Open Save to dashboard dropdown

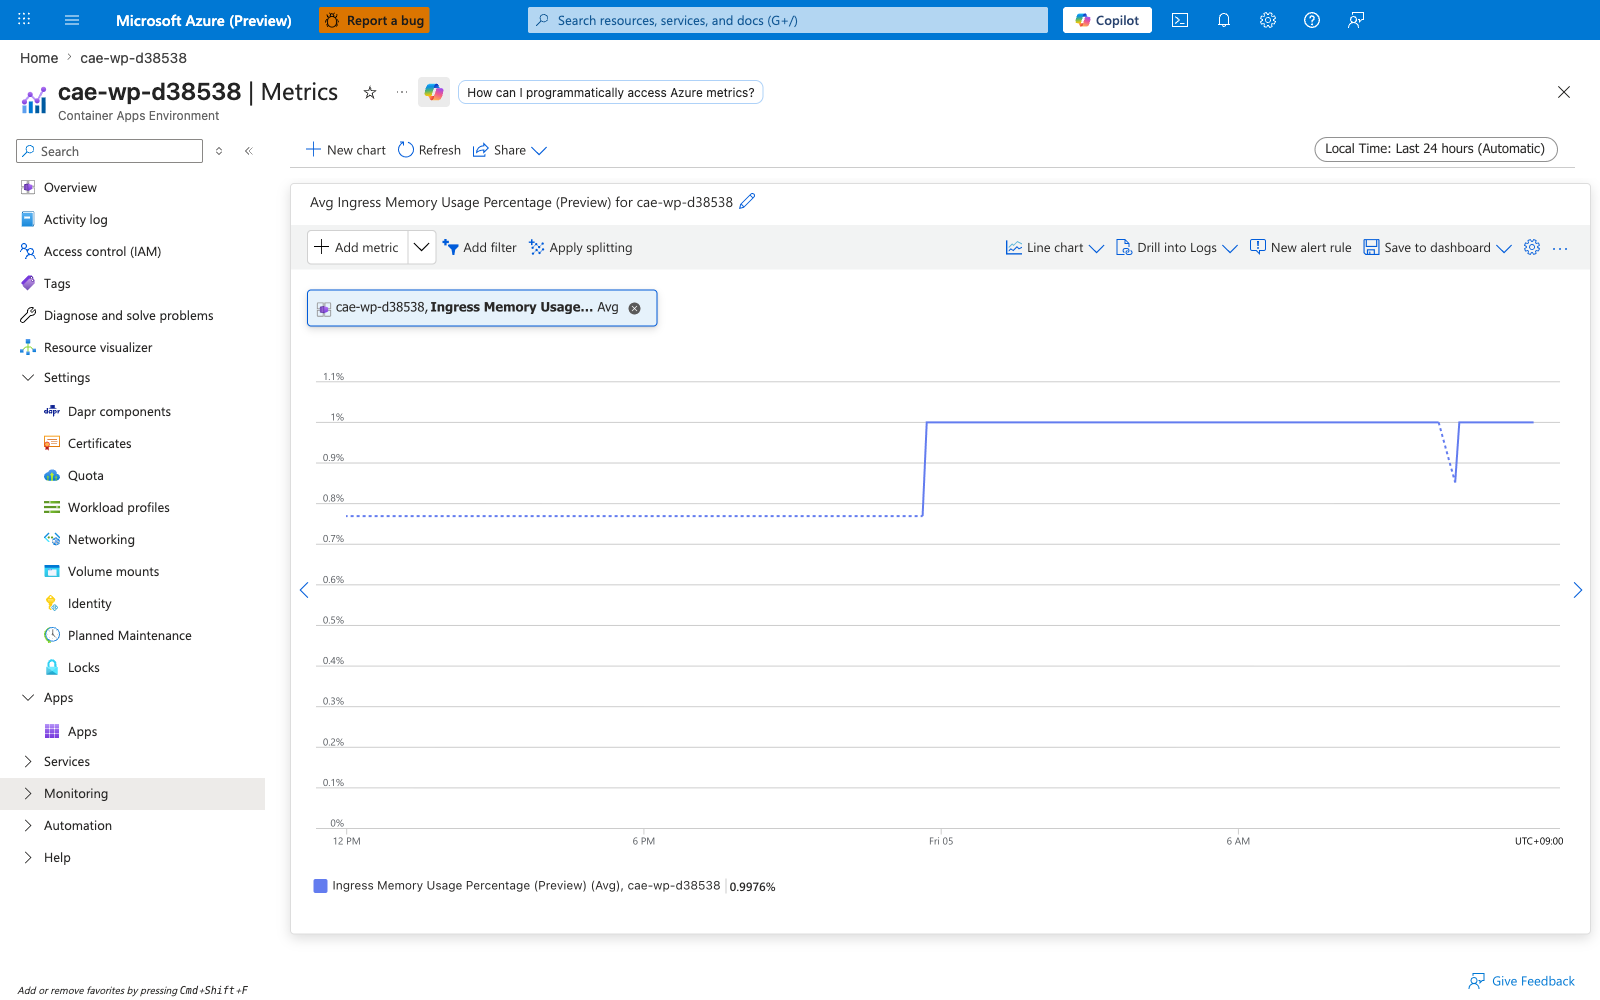click(x=1437, y=247)
